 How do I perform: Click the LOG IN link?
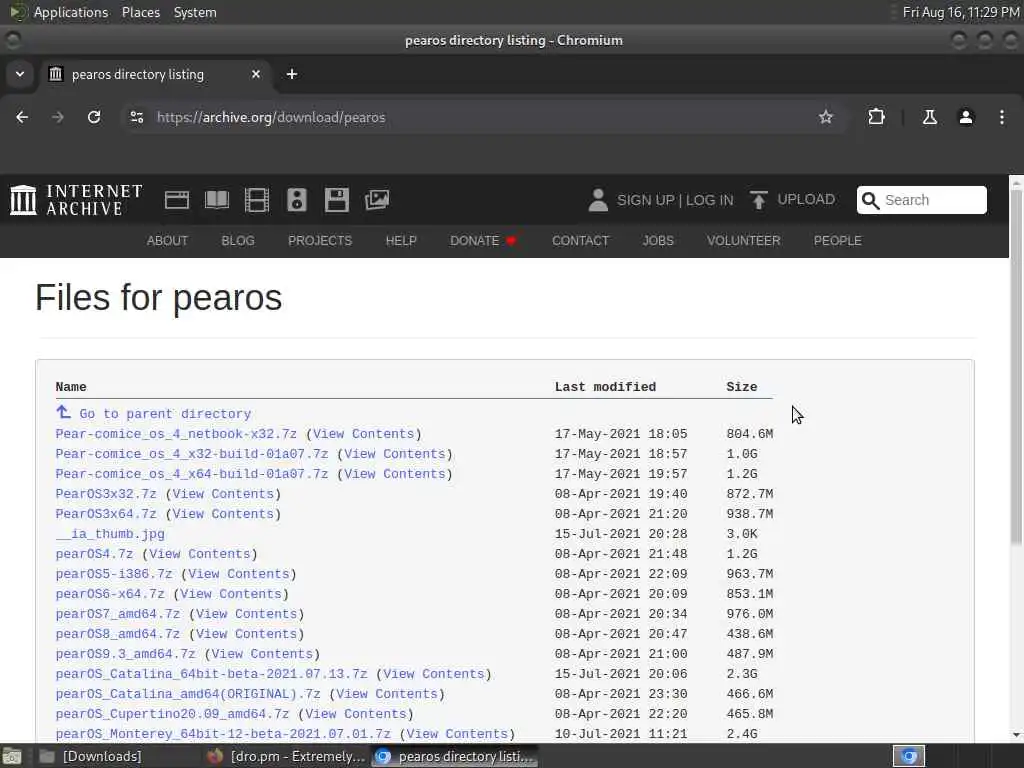point(709,200)
